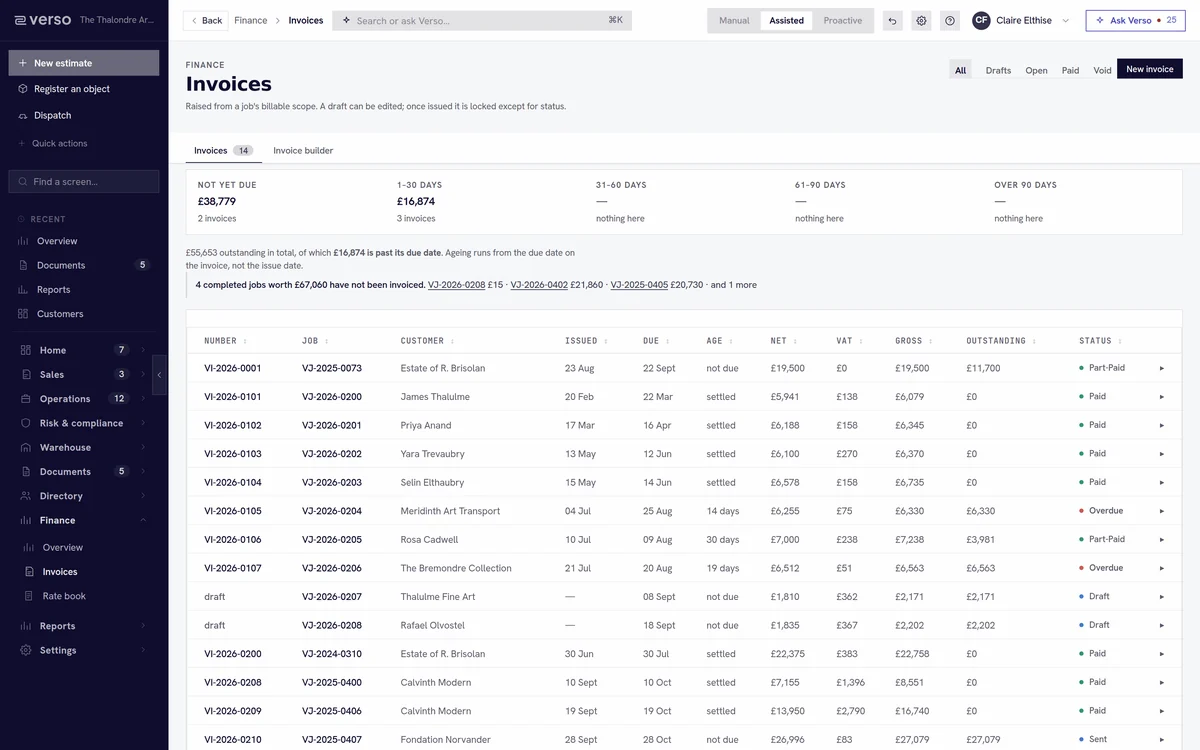This screenshot has width=1200, height=750.
Task: Click the undo arrow icon in top bar
Action: tap(893, 20)
